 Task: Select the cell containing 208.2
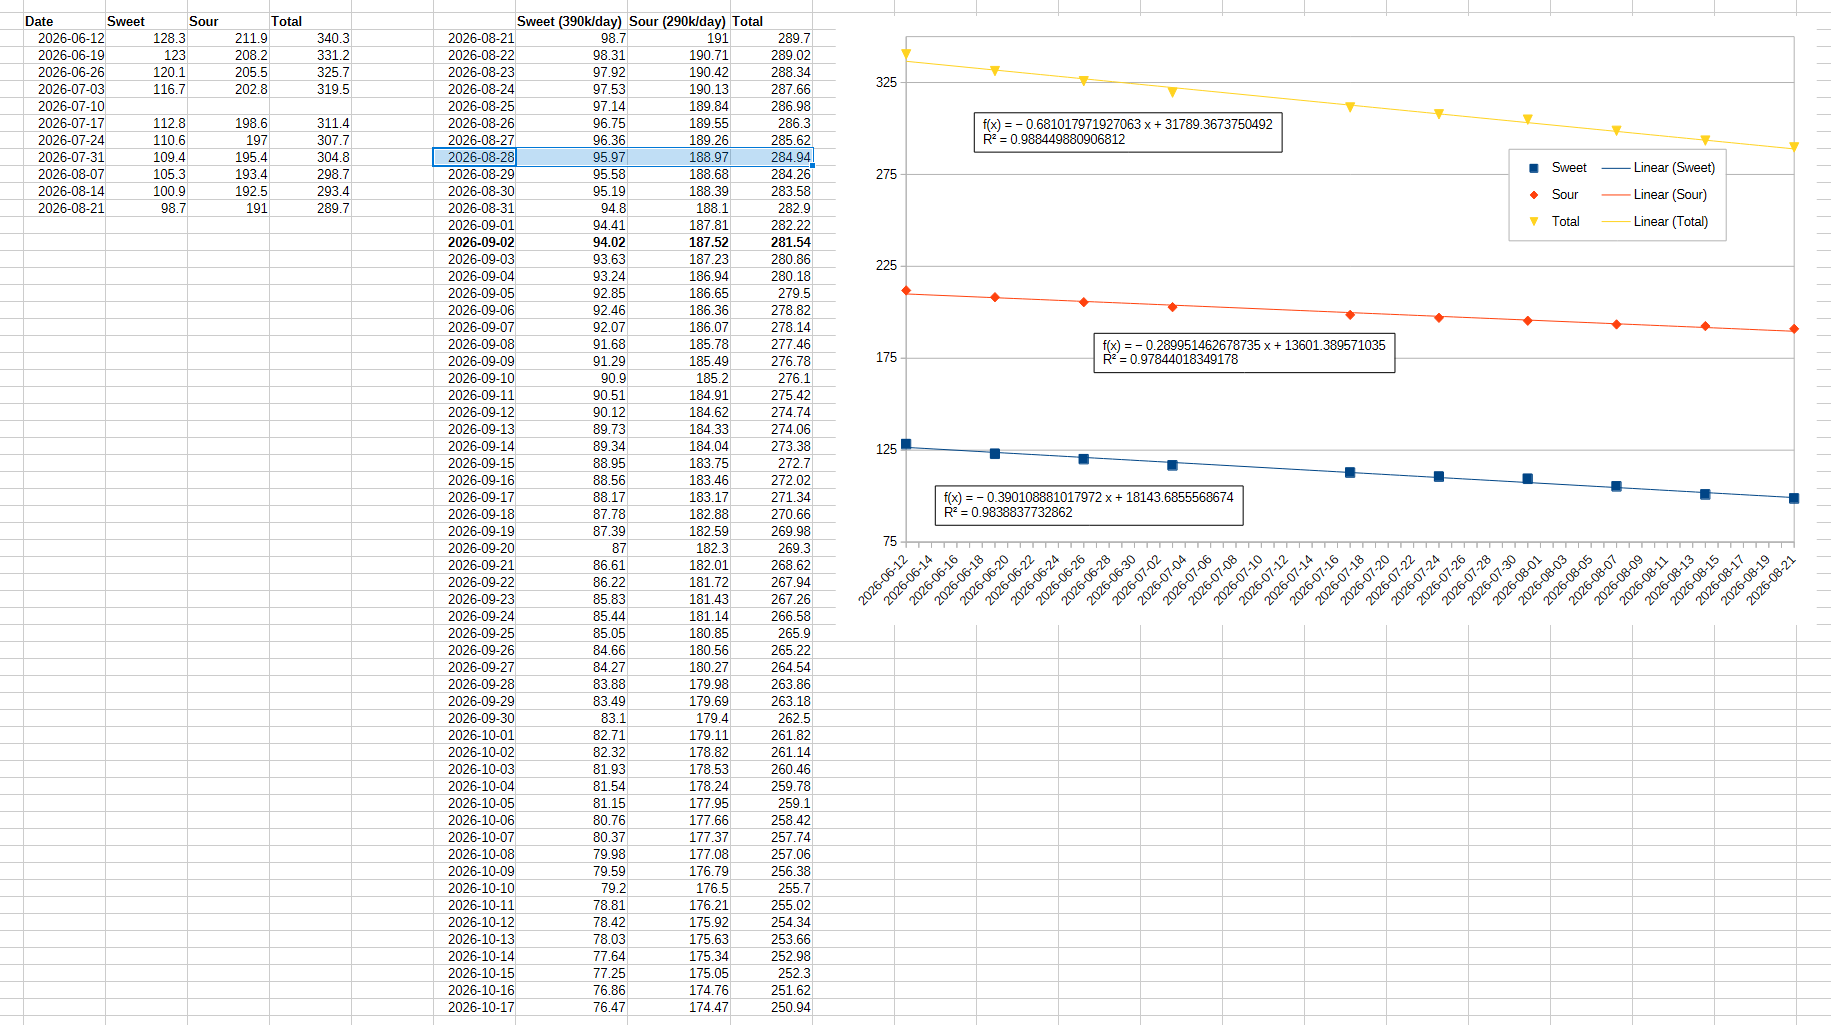228,55
